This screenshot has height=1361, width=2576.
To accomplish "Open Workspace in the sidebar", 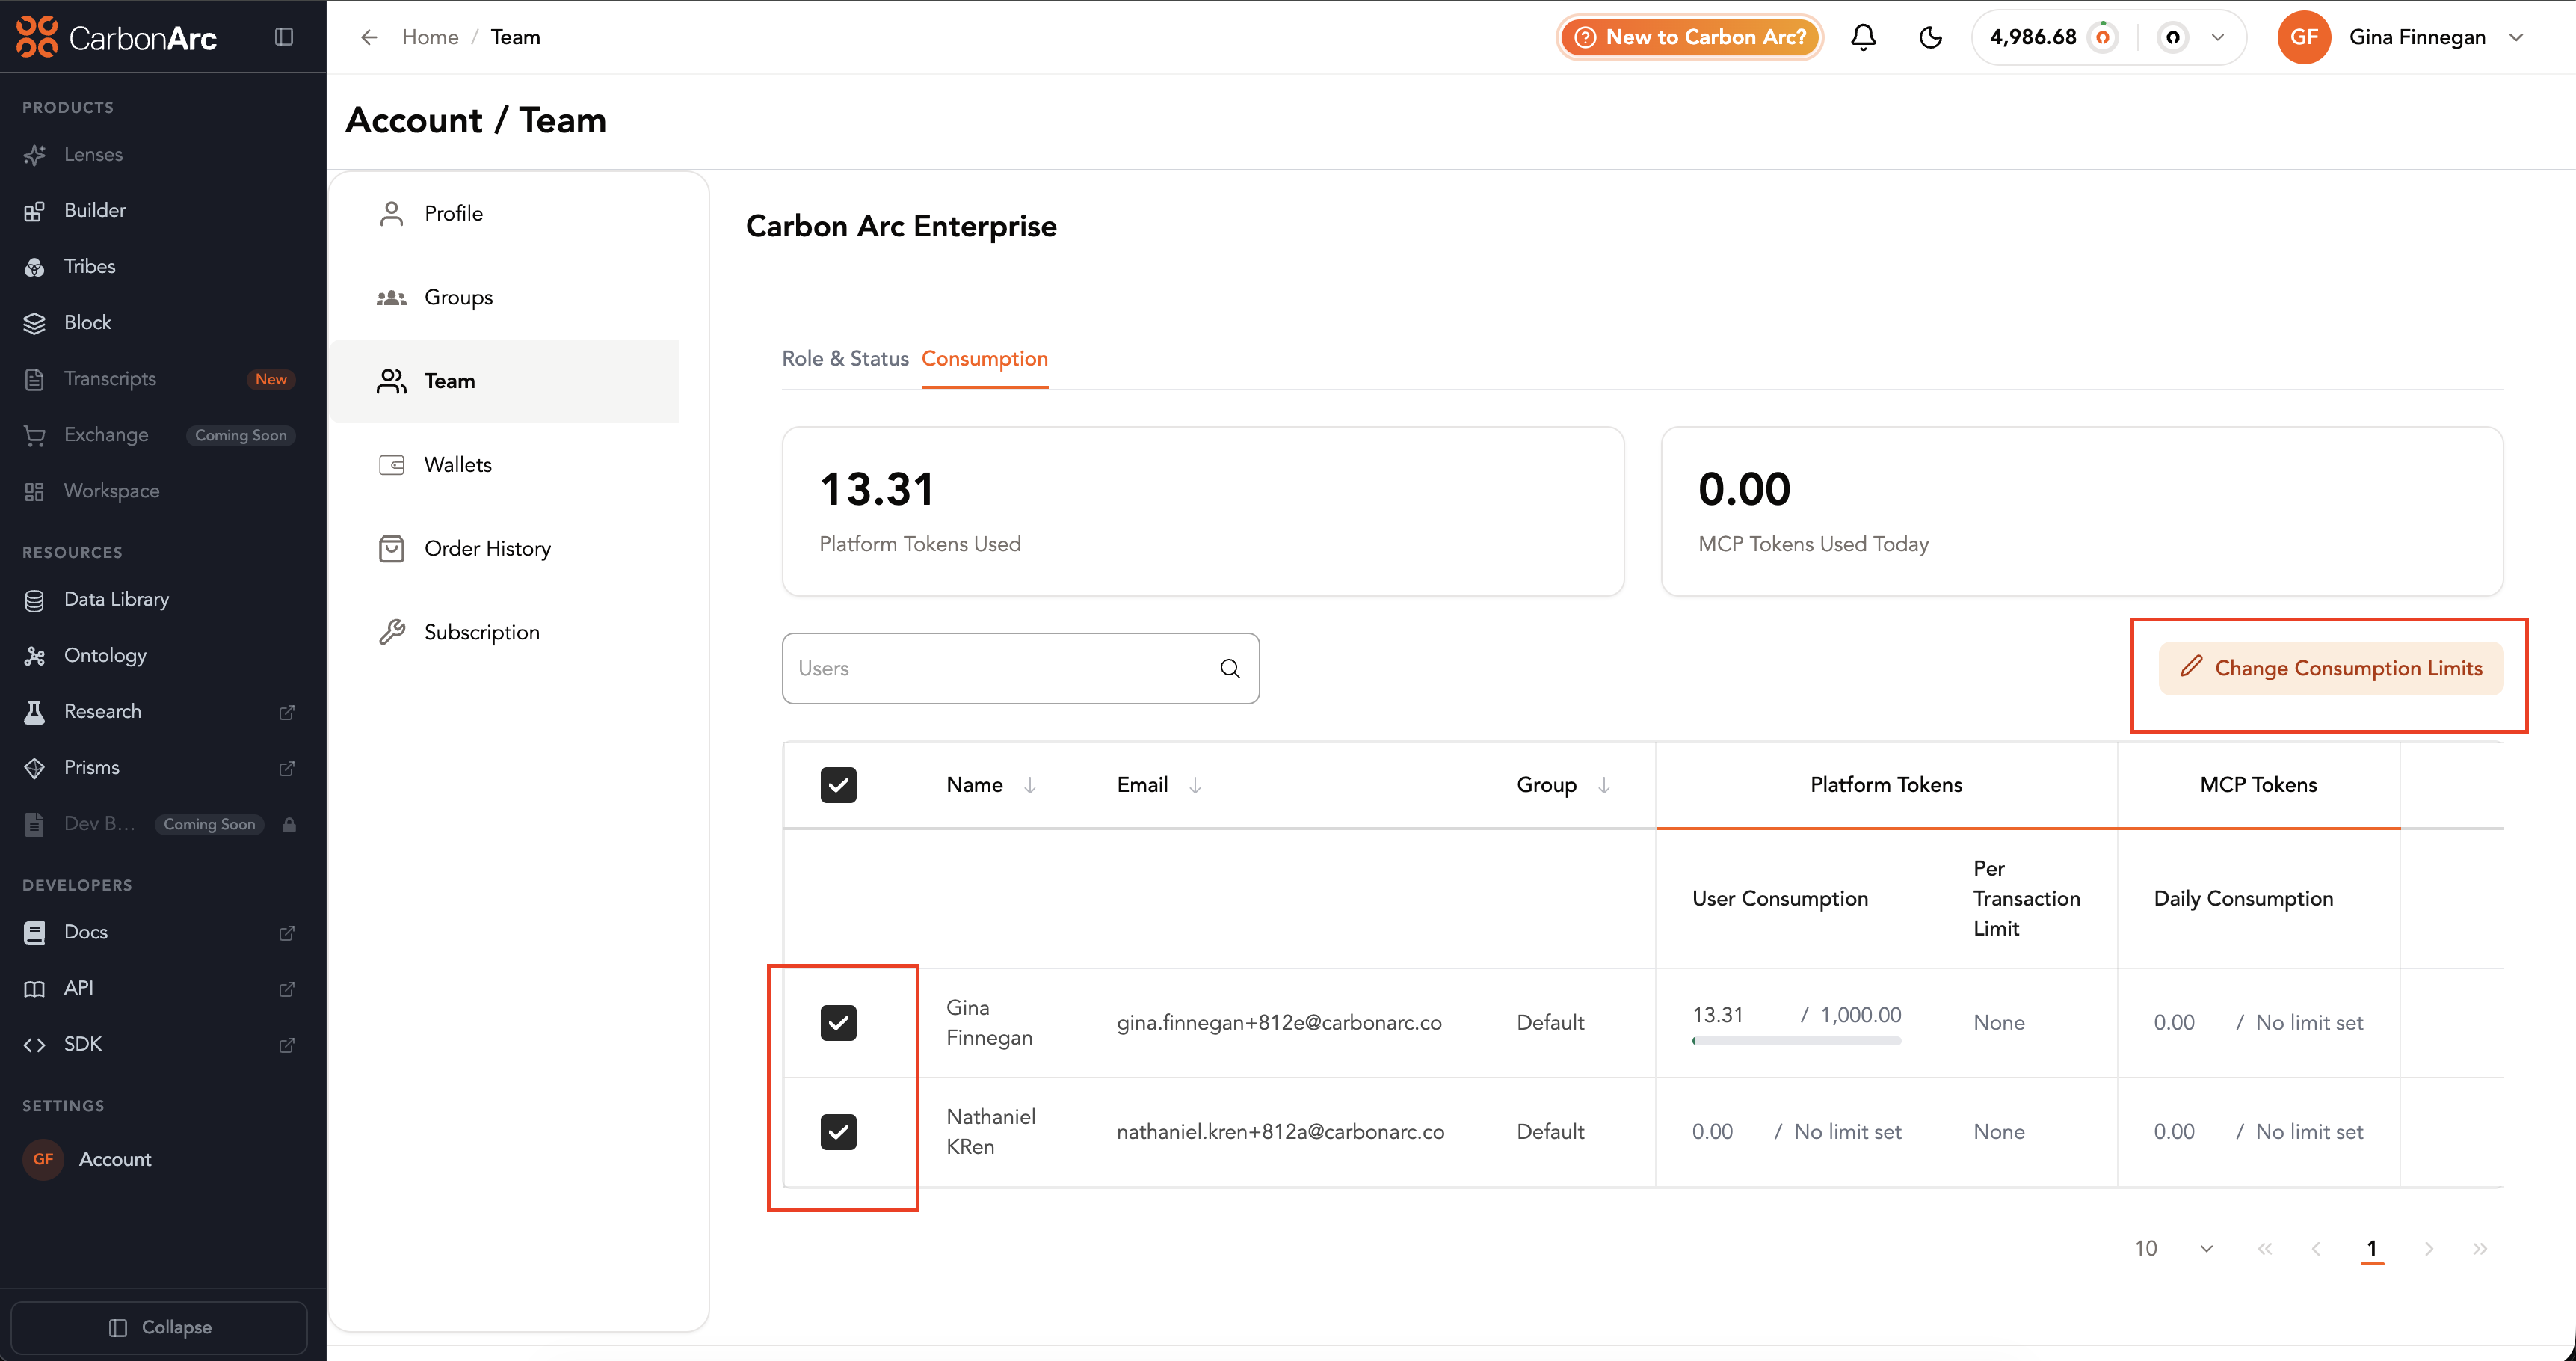I will [112, 490].
